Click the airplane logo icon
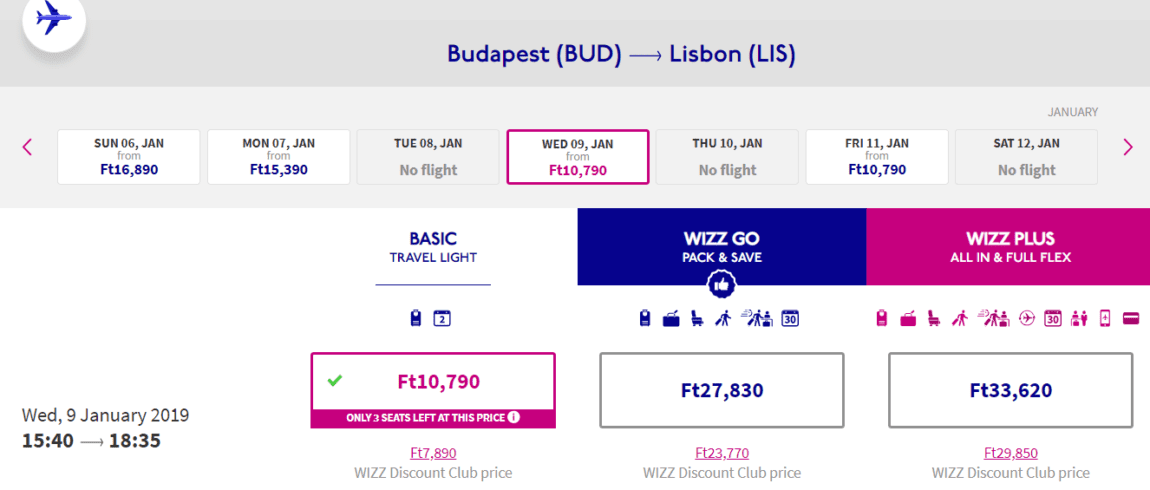Viewport: 1150px width, 490px height. (x=54, y=18)
